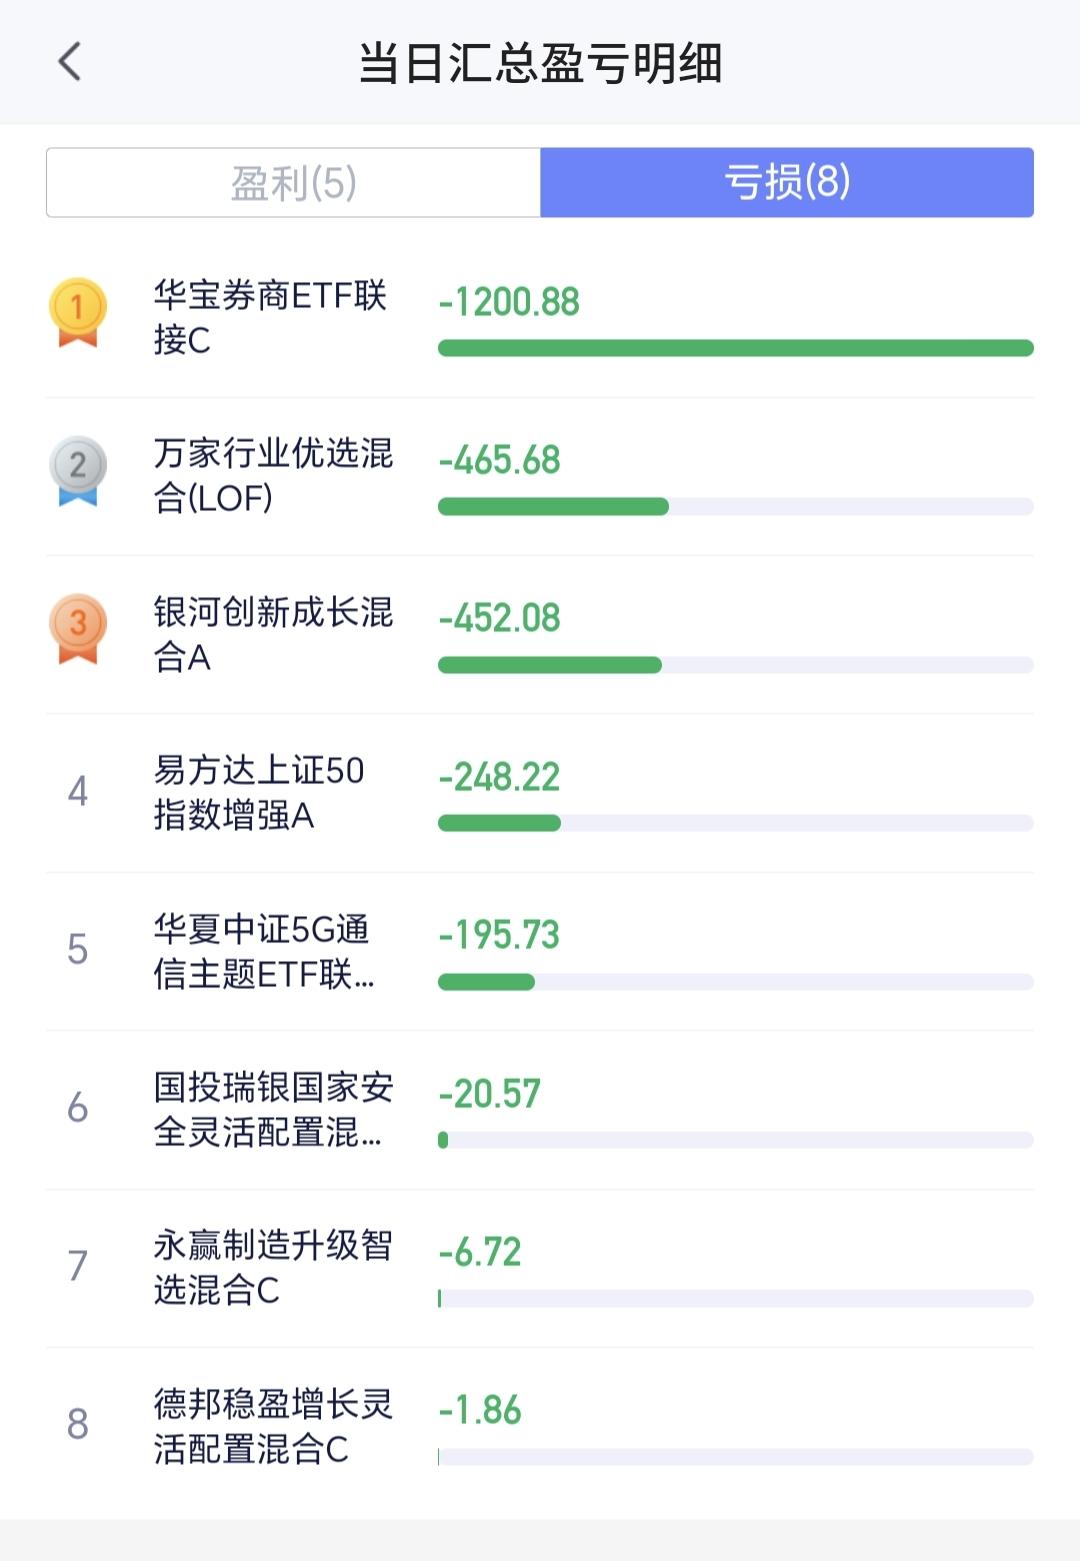This screenshot has width=1080, height=1561.
Task: Open 华夏中证5G通信主题ETF fund entry
Action: tap(540, 951)
